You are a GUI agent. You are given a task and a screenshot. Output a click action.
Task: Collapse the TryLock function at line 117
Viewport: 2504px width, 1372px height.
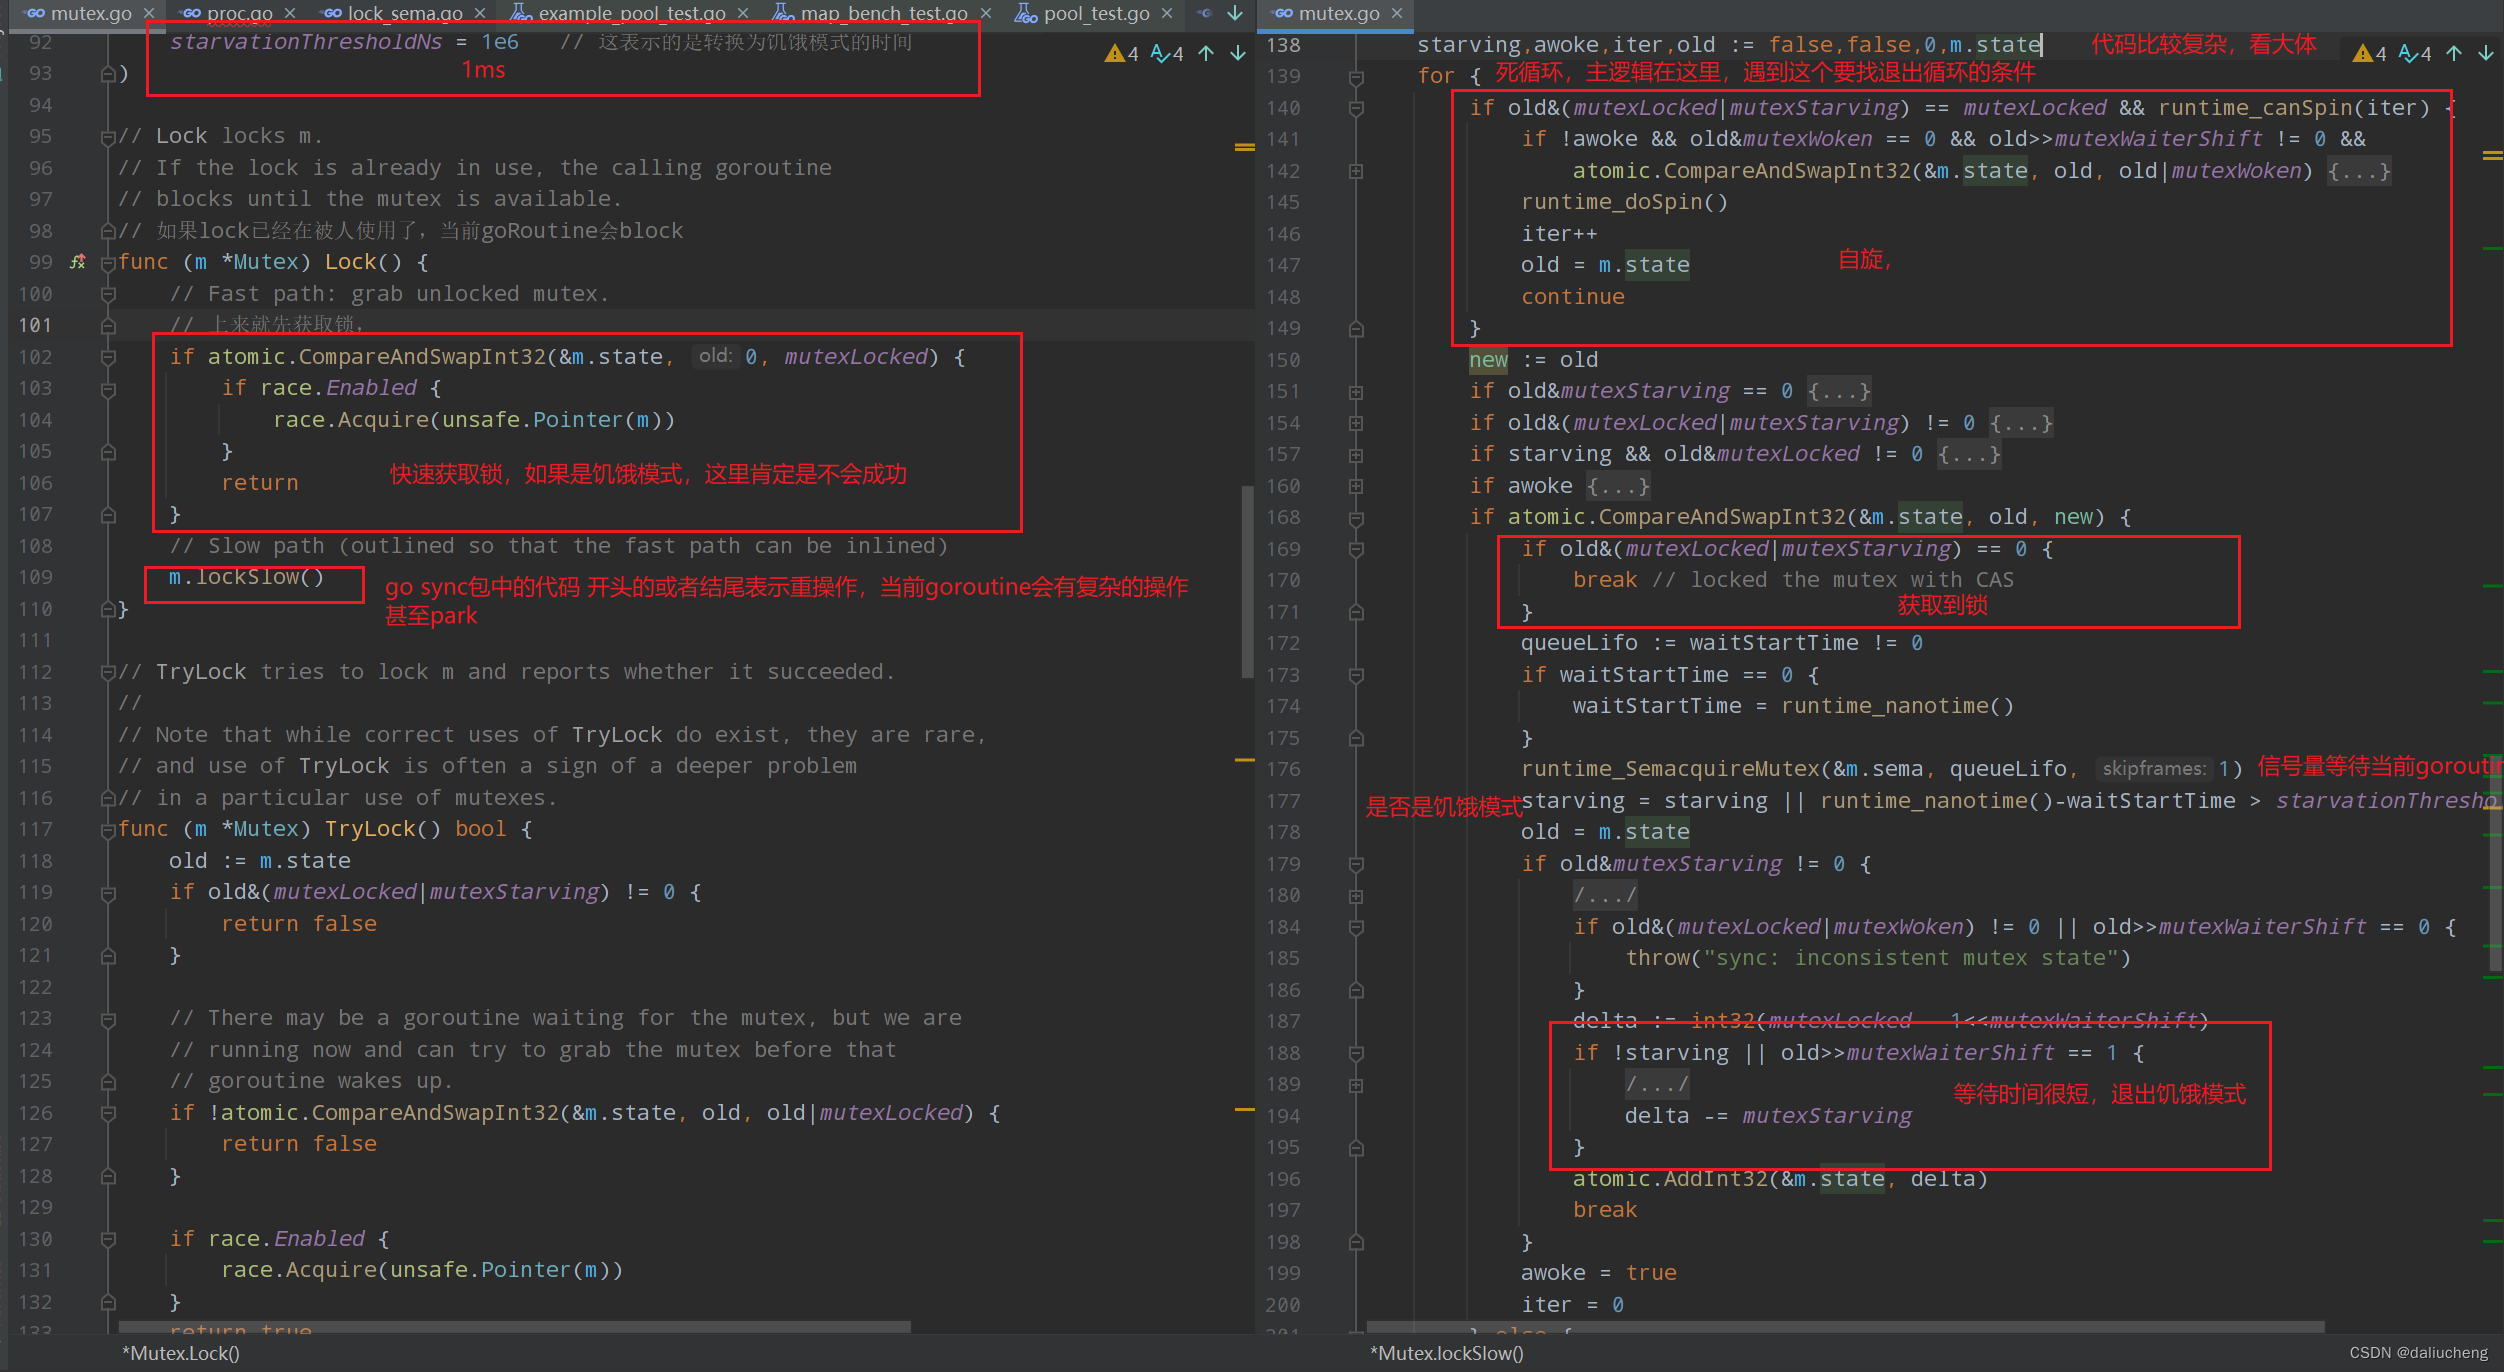[x=108, y=829]
